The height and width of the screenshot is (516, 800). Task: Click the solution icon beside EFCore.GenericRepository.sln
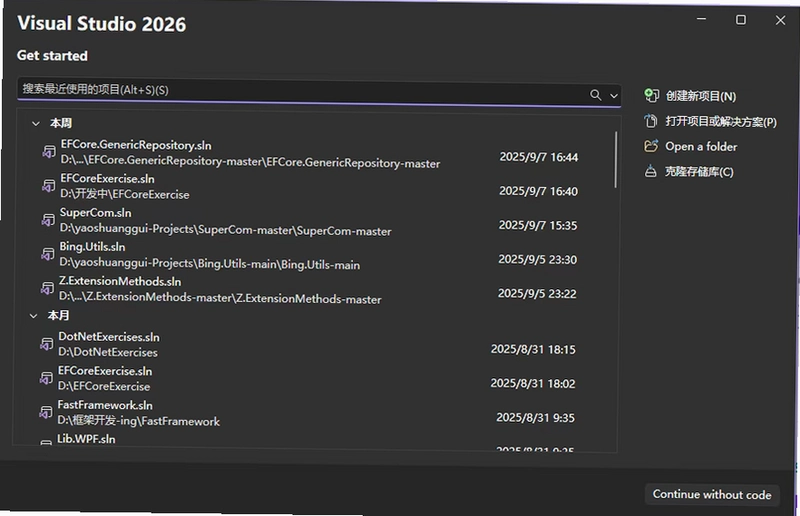[49, 152]
